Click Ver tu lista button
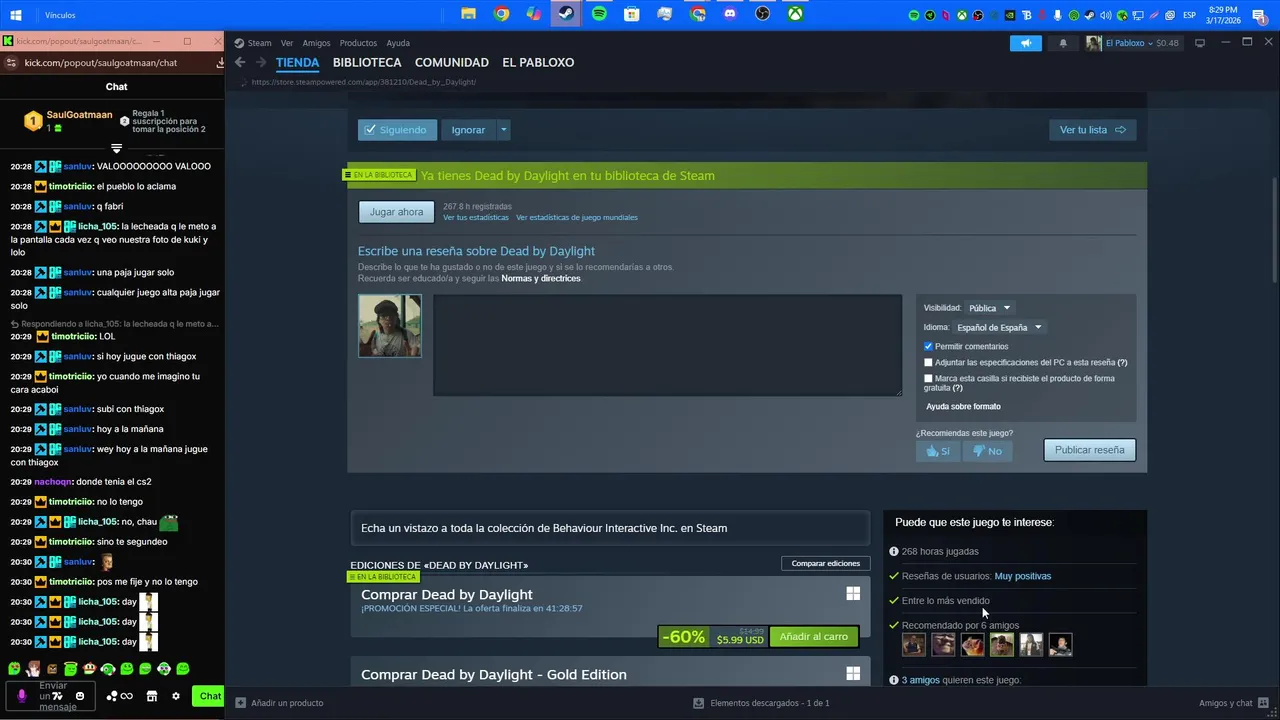 (x=1092, y=130)
